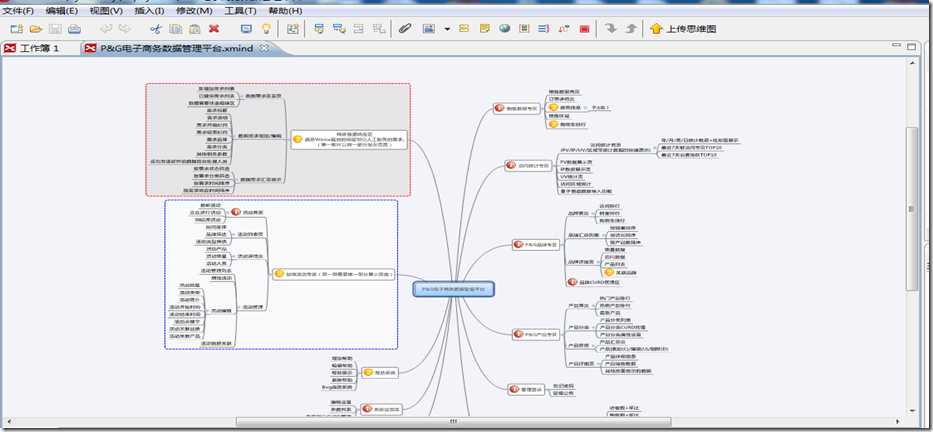The height and width of the screenshot is (432, 933).
Task: Click the paste clipboard icon
Action: pos(195,29)
